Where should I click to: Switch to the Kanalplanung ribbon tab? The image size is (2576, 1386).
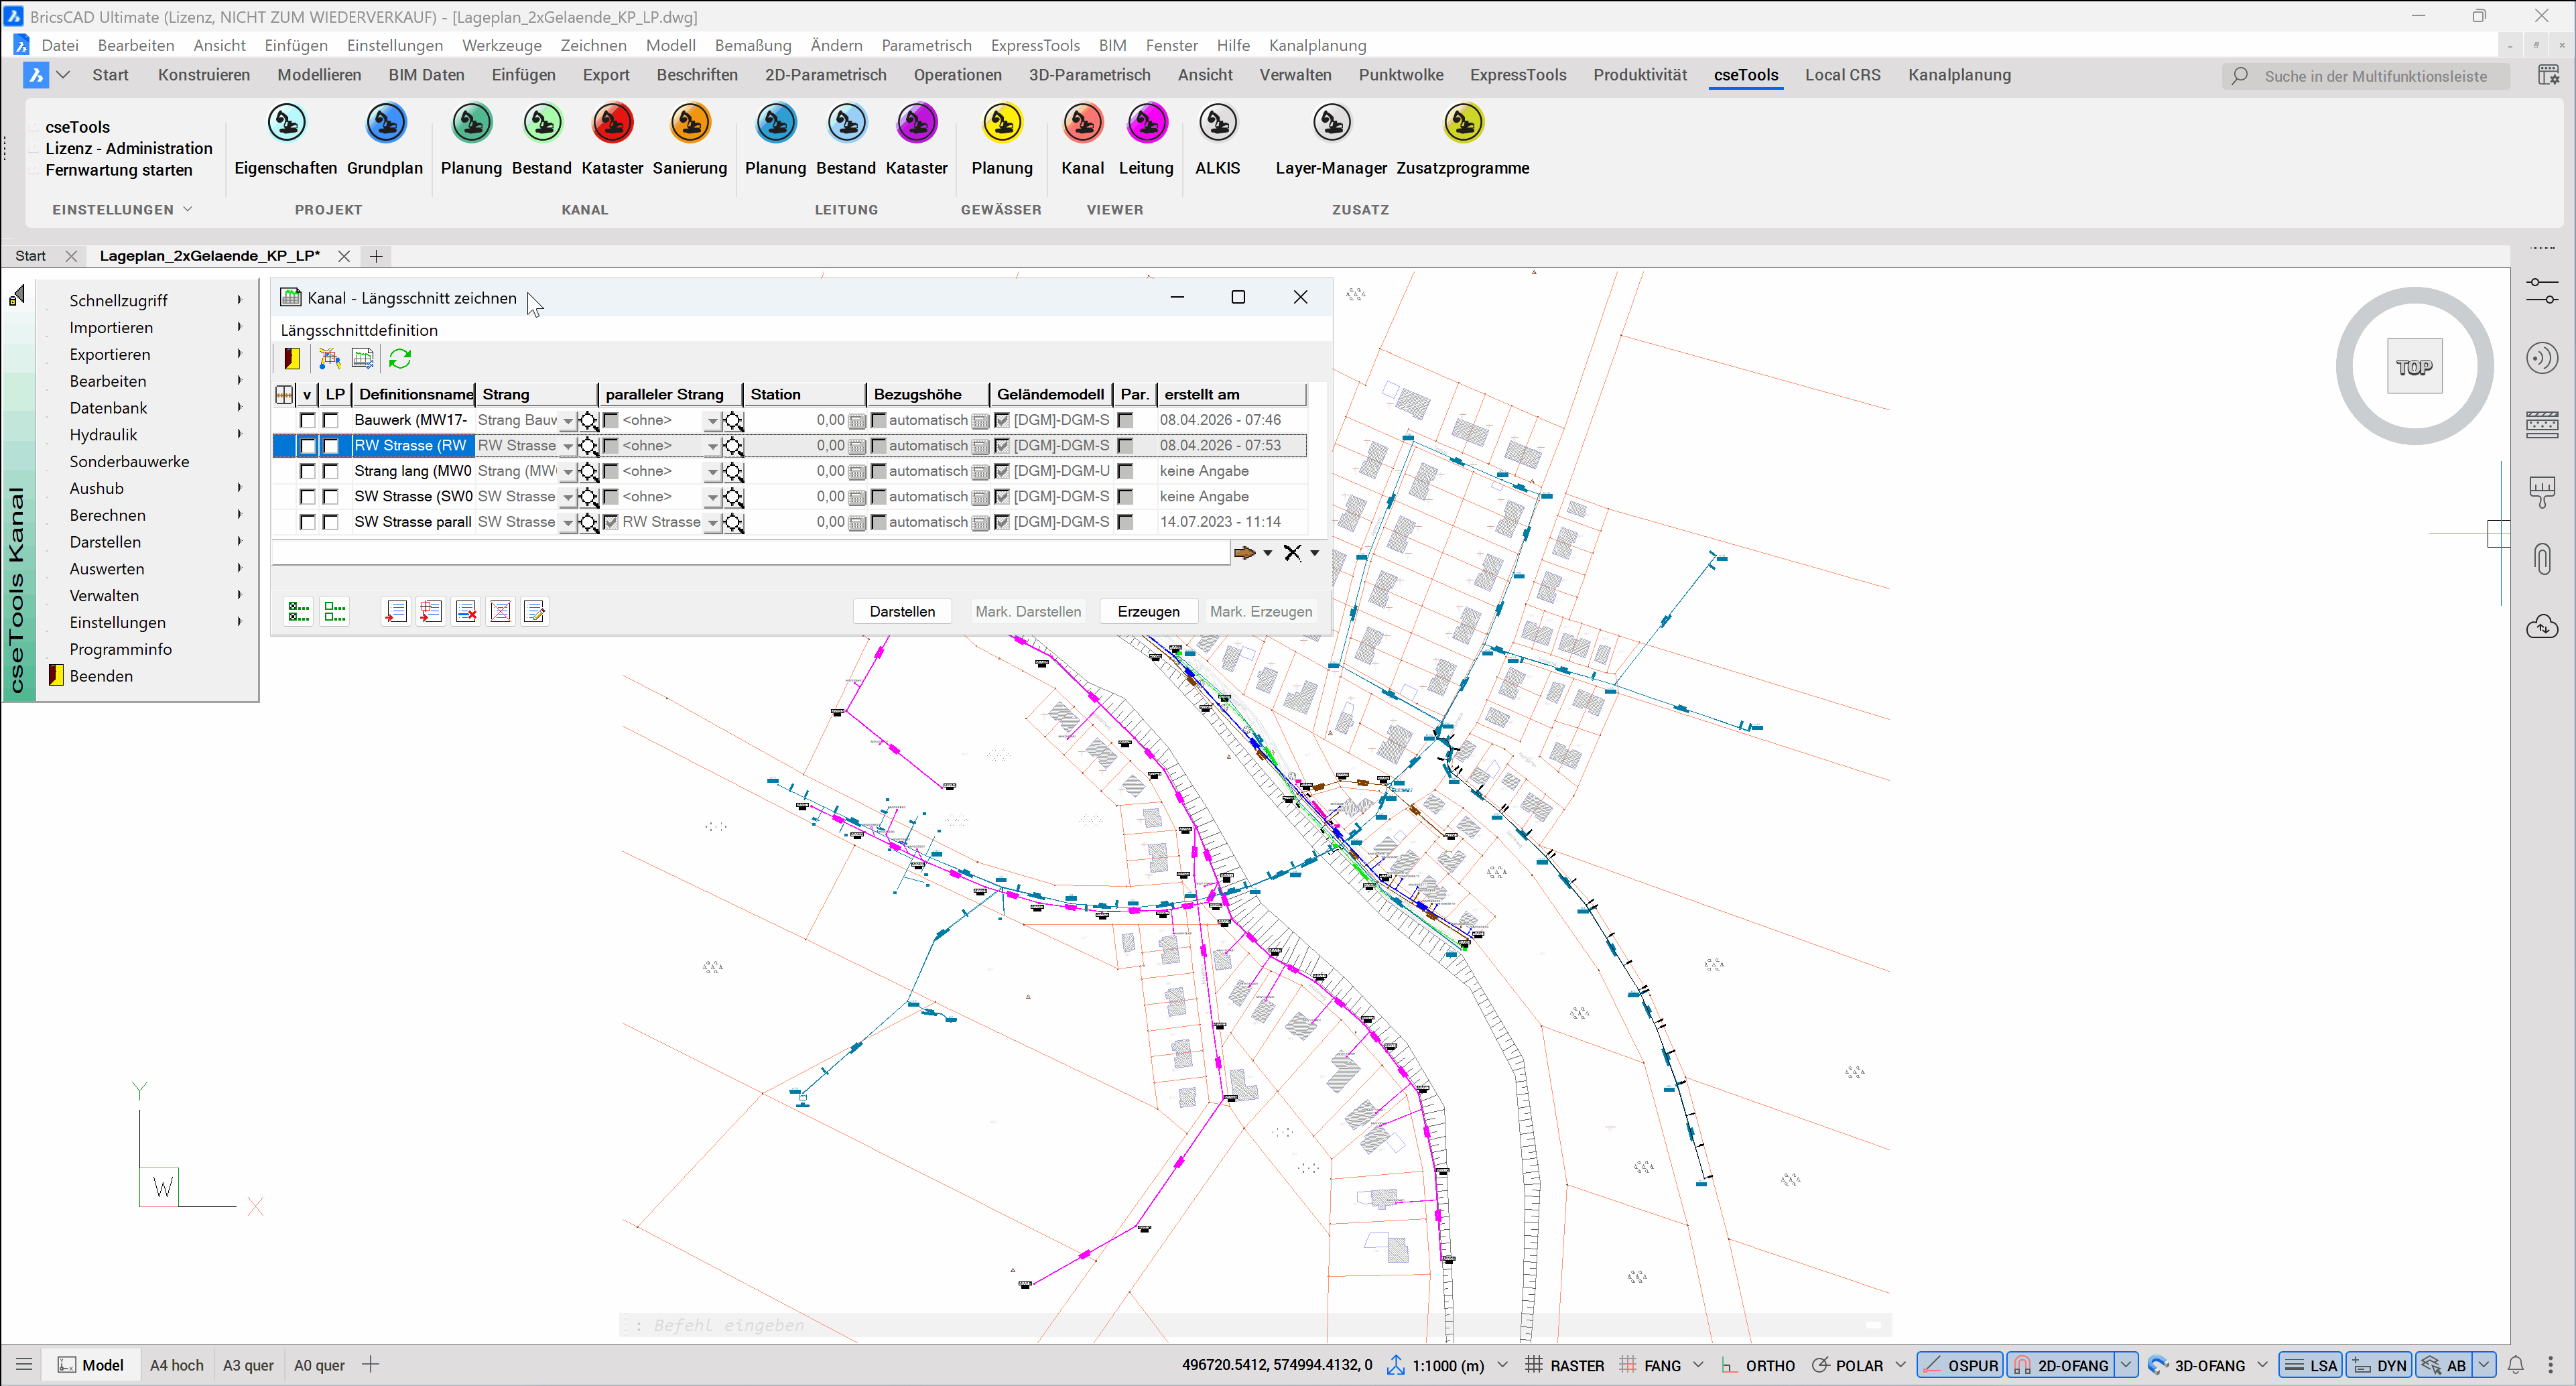click(1958, 75)
